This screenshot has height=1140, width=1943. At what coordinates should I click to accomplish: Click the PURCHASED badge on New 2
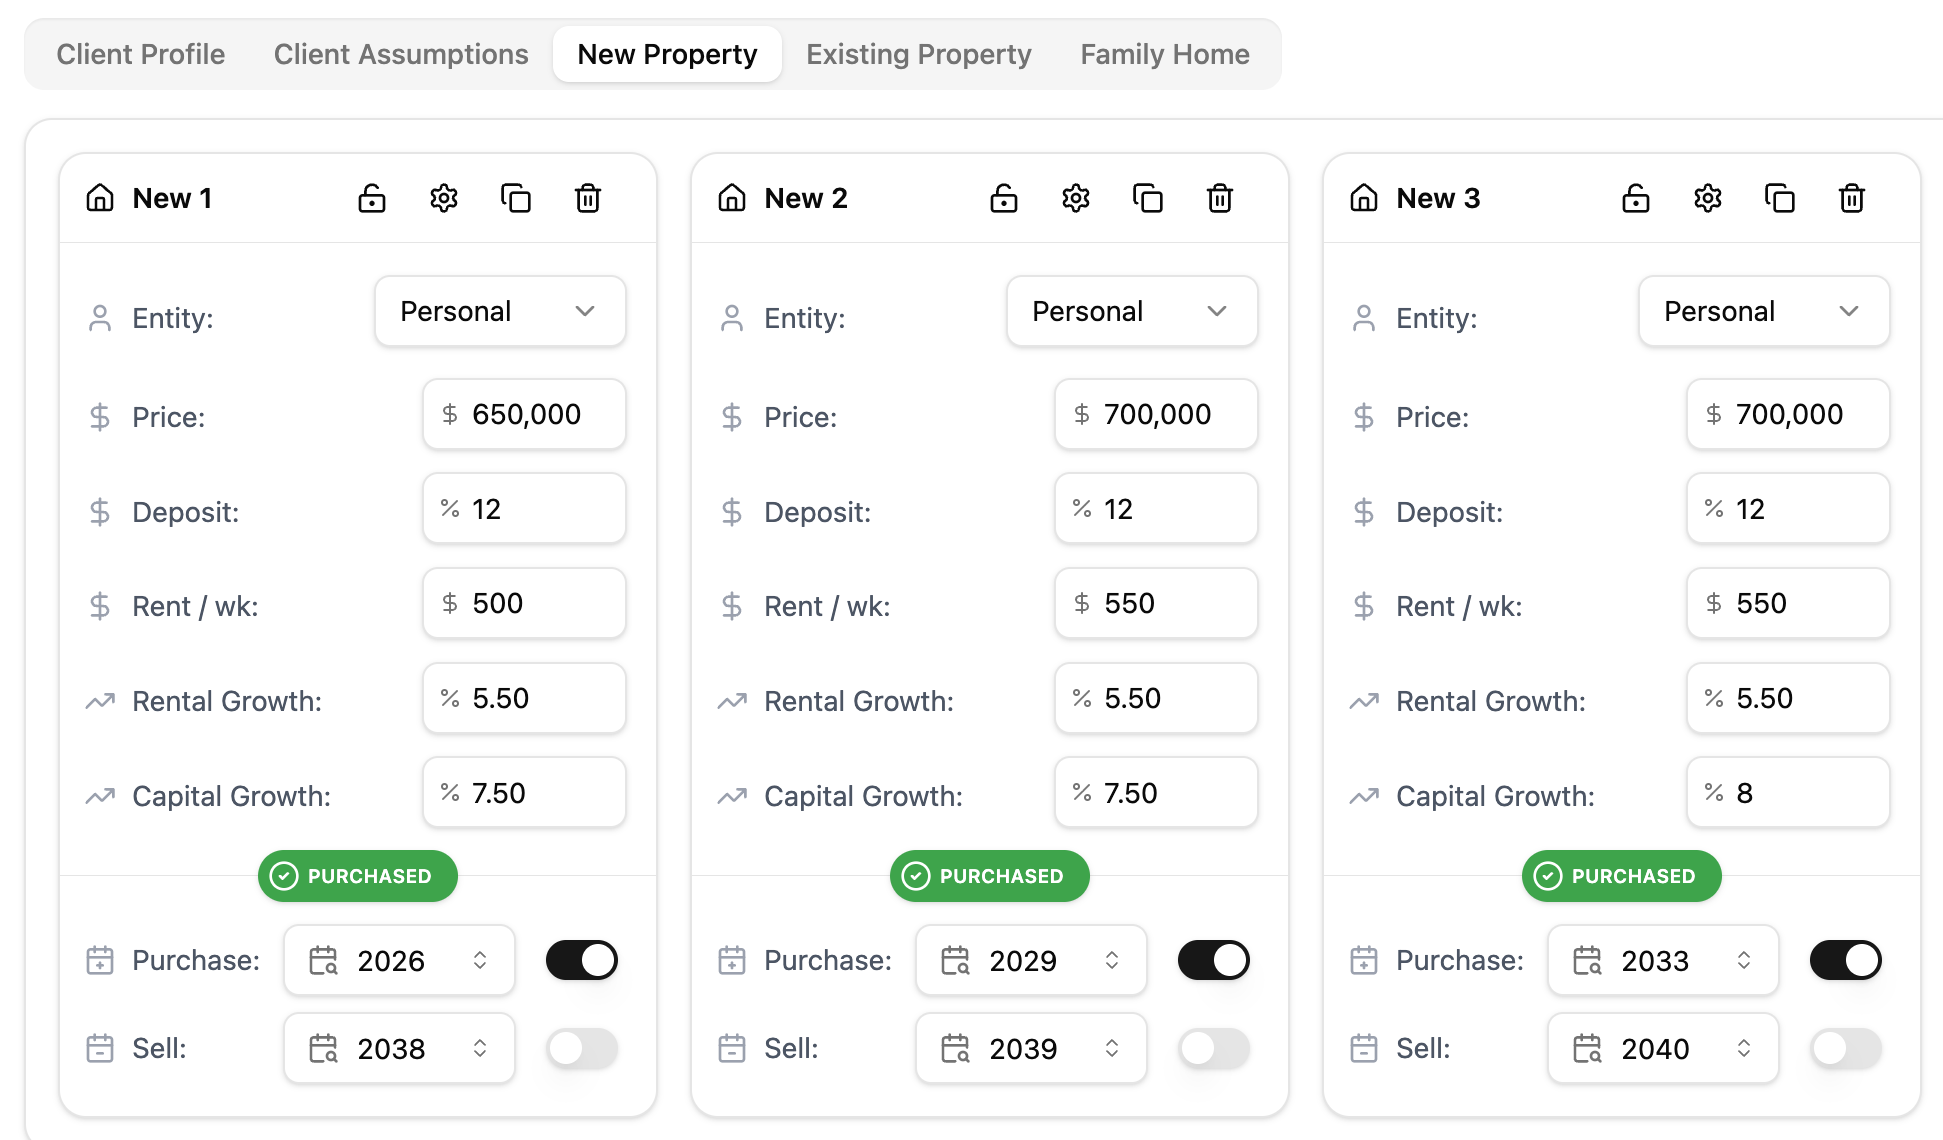[989, 876]
